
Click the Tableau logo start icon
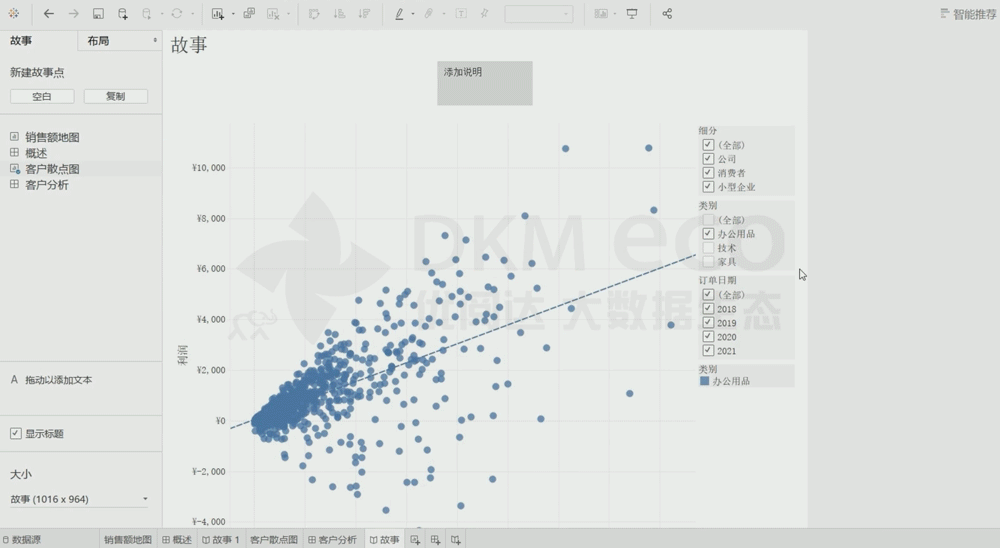pos(13,14)
